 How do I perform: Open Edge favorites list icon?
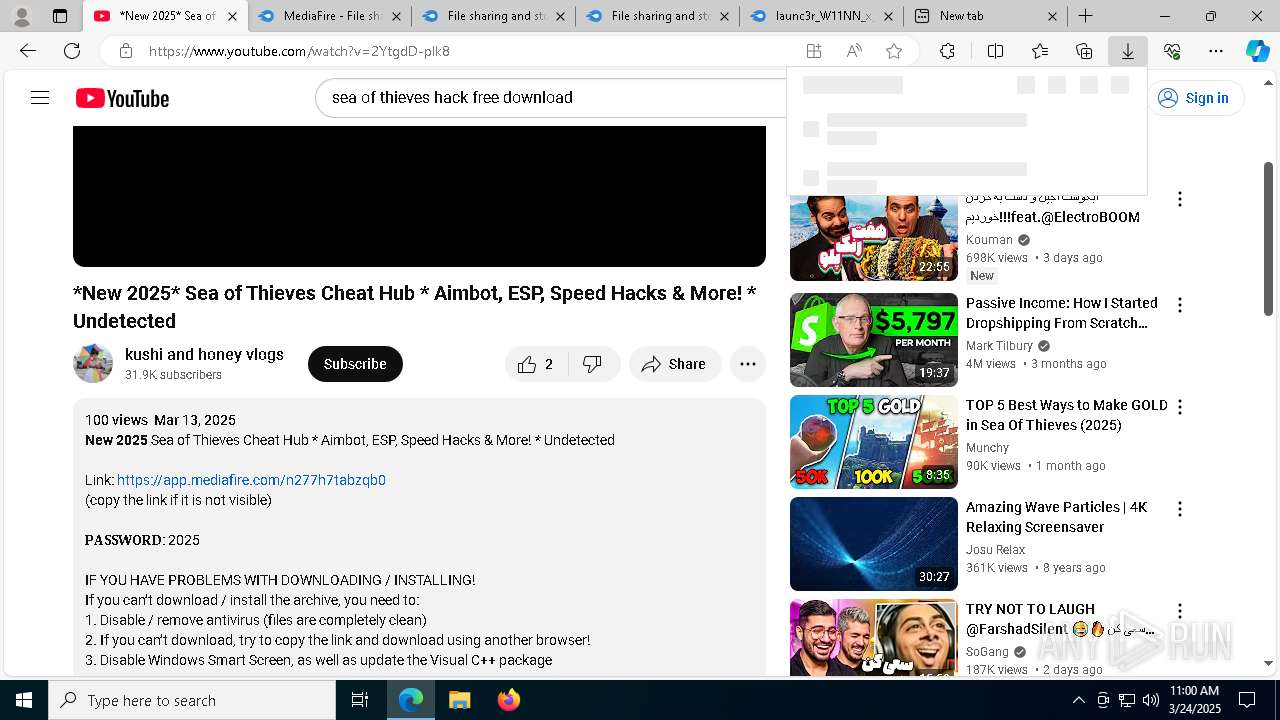1040,51
